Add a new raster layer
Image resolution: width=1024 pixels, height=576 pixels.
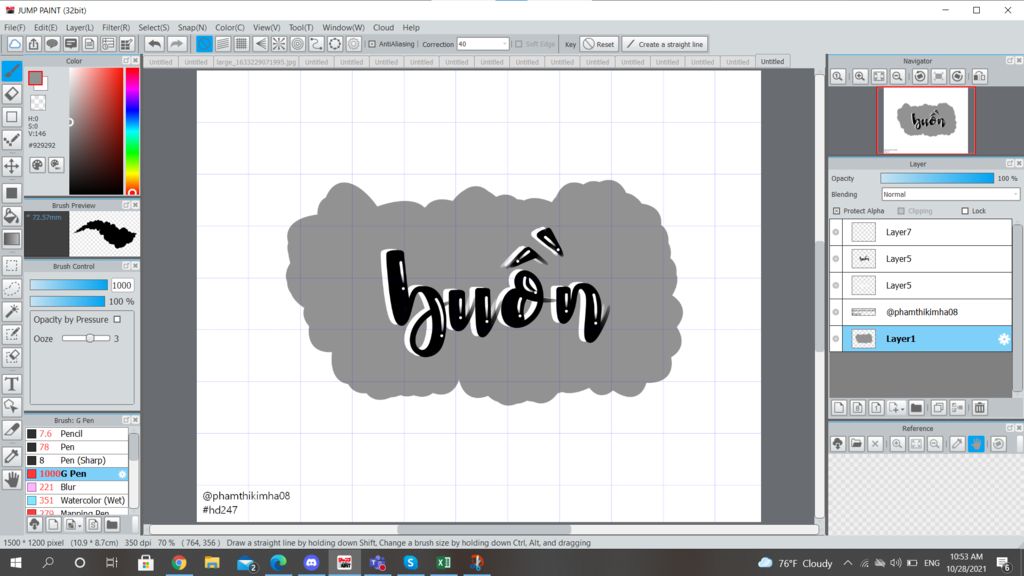click(x=839, y=408)
